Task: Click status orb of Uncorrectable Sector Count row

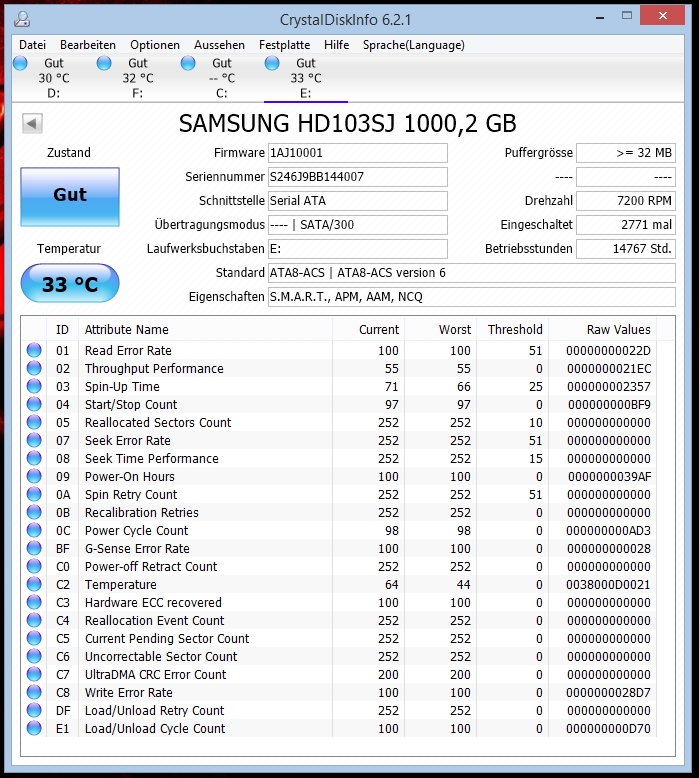Action: (x=34, y=656)
